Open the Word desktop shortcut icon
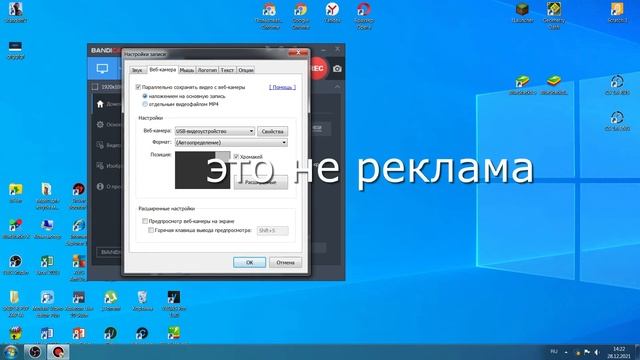 47,333
